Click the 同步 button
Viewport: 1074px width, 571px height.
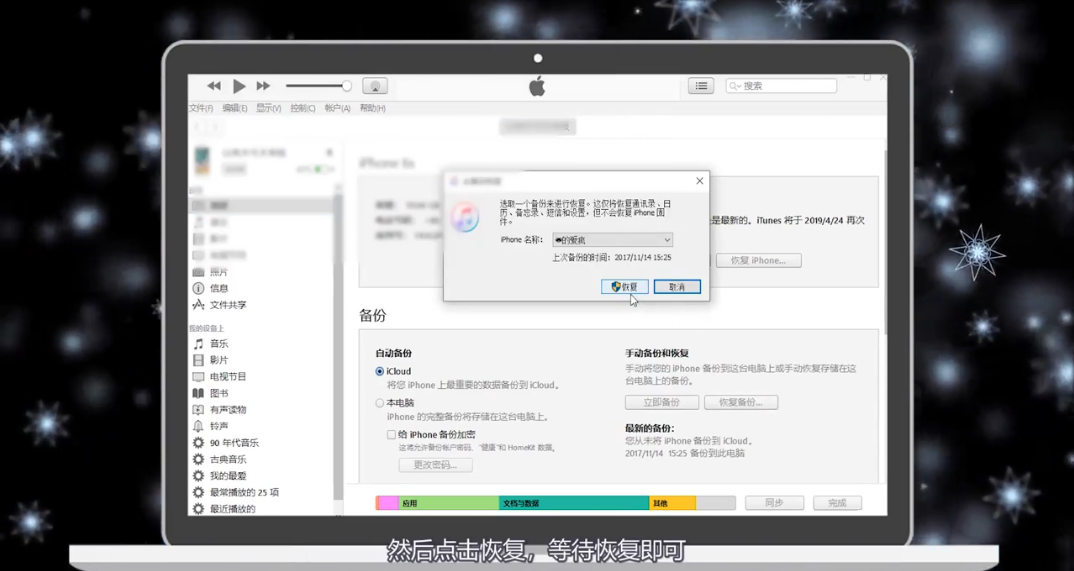[774, 503]
